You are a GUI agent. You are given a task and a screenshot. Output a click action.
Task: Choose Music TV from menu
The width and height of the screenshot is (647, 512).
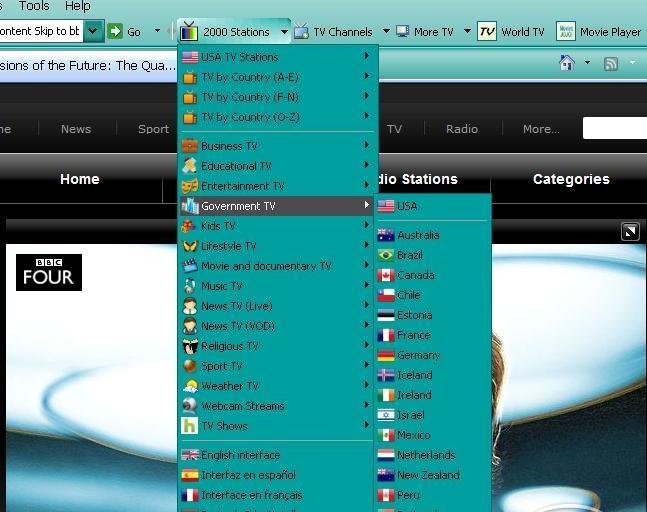[276, 286]
